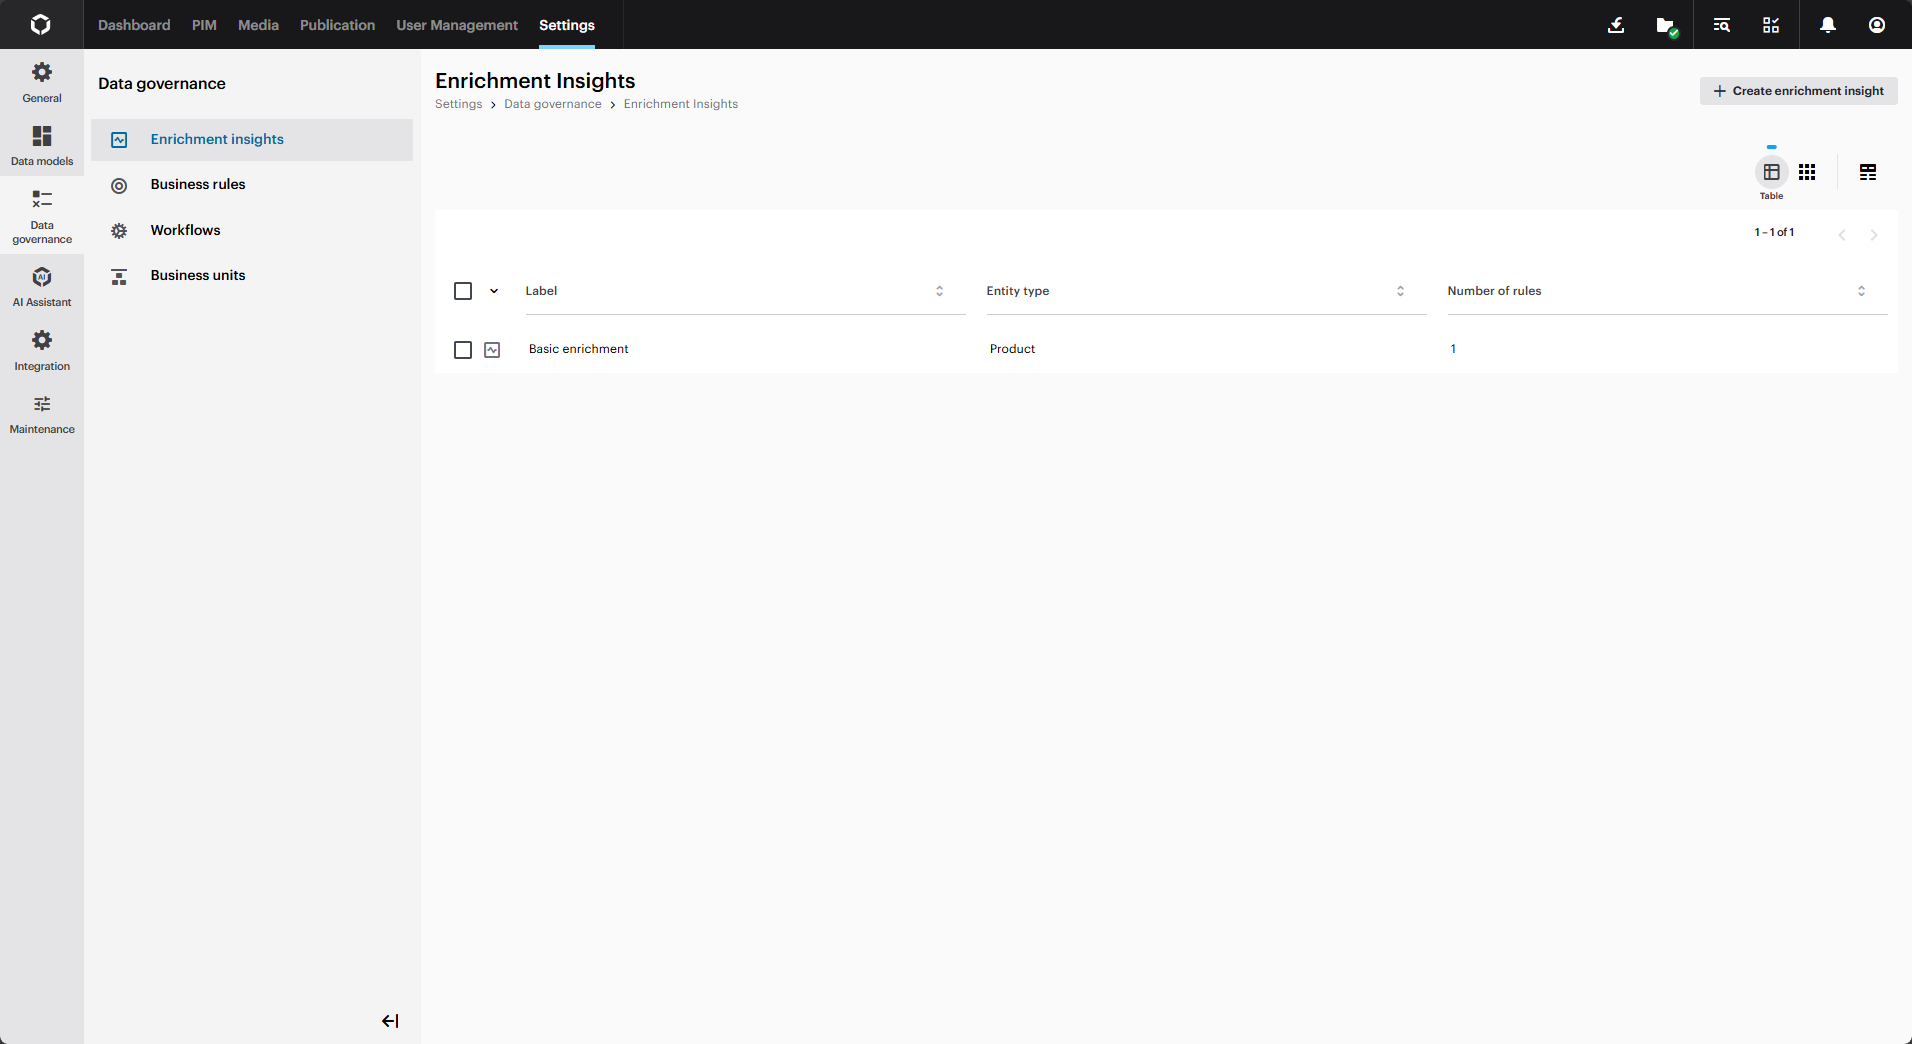This screenshot has height=1044, width=1912.
Task: Switch to the PIM menu tab
Action: pos(204,25)
